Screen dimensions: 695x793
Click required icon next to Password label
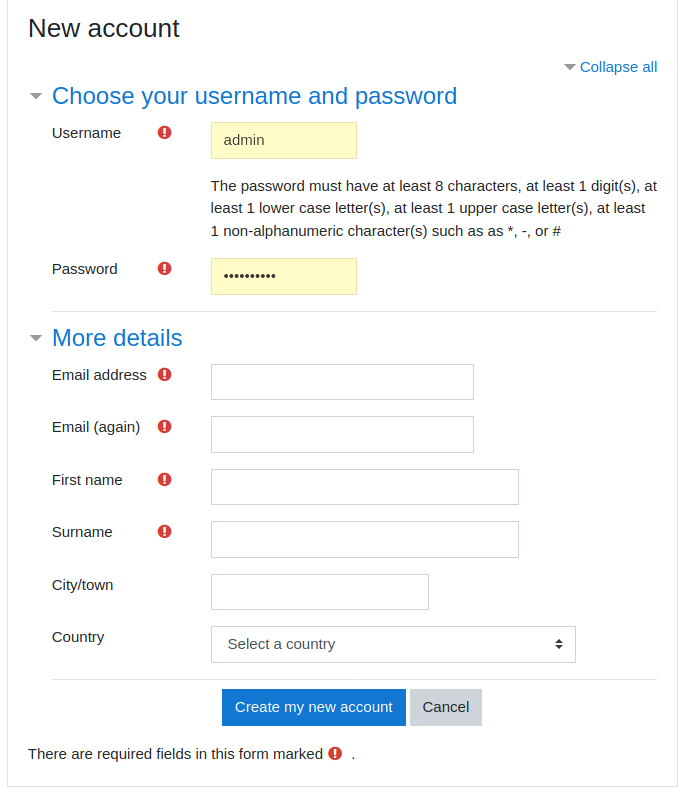click(165, 268)
